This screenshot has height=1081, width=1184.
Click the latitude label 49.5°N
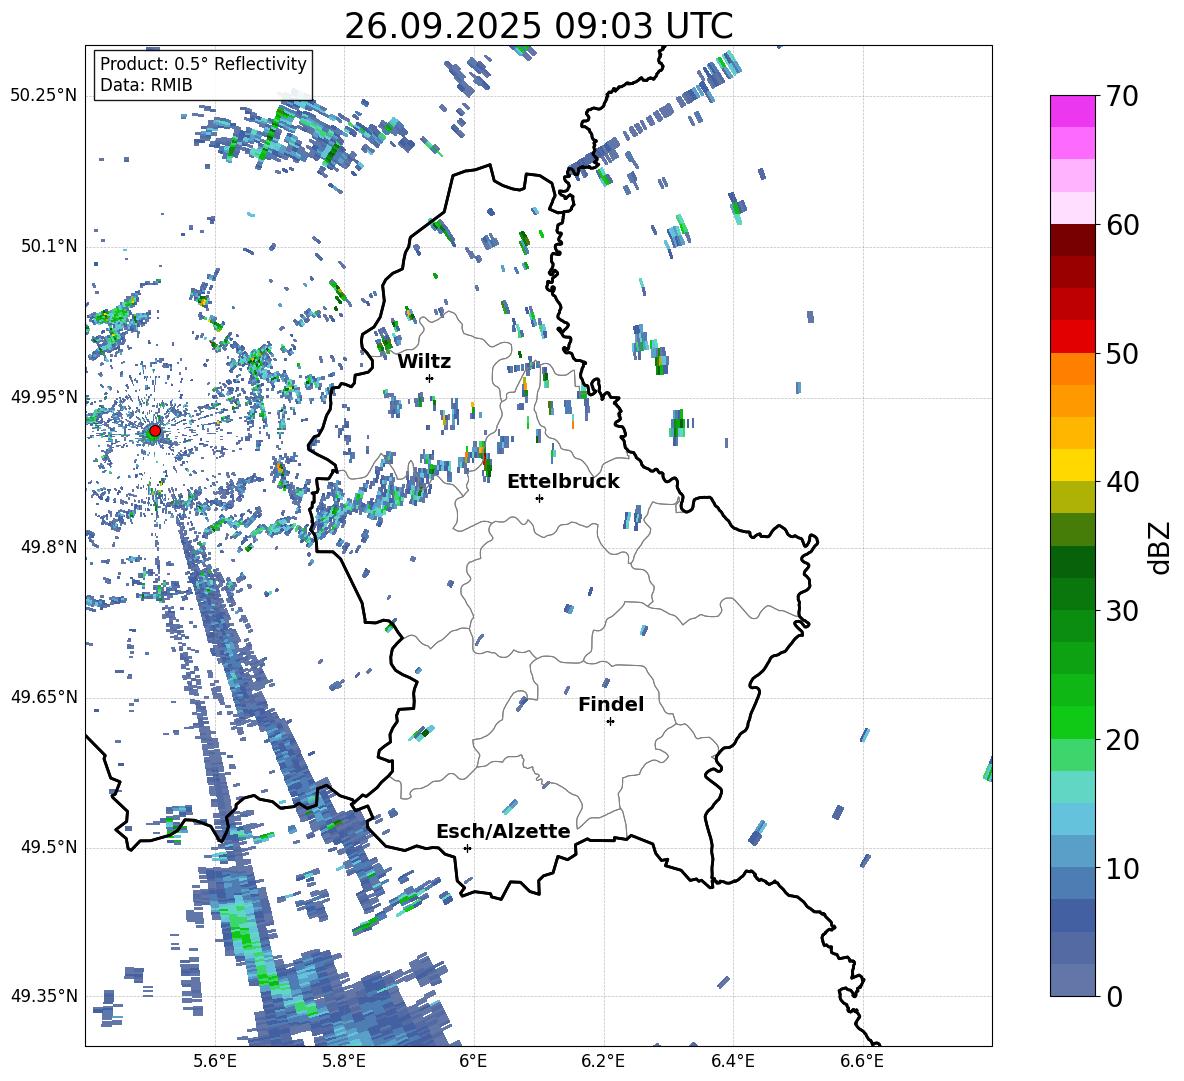pos(49,847)
